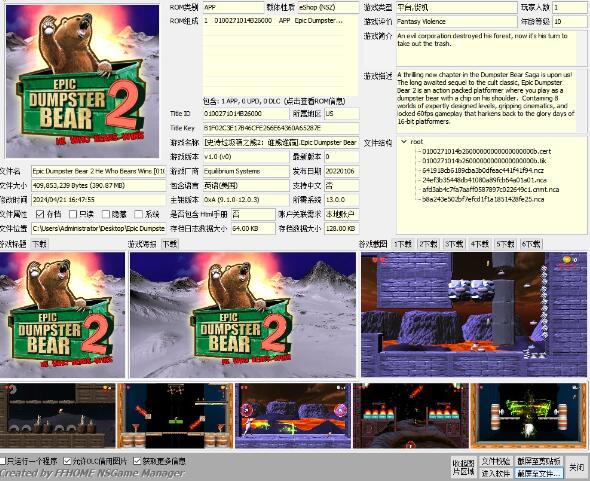Click the 主钥版本 field 0xA (9.1.0-12.0.3)
The height and width of the screenshot is (481, 590).
click(x=246, y=199)
